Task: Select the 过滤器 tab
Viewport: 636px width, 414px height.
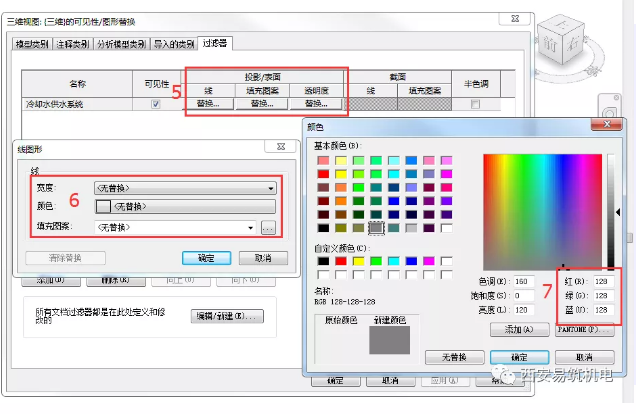Action: point(215,43)
